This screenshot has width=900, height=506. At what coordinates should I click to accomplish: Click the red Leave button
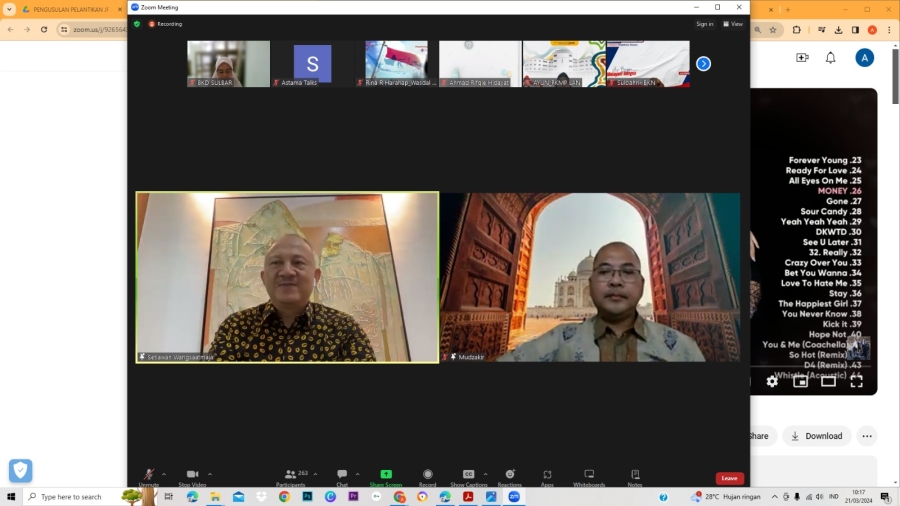point(730,478)
